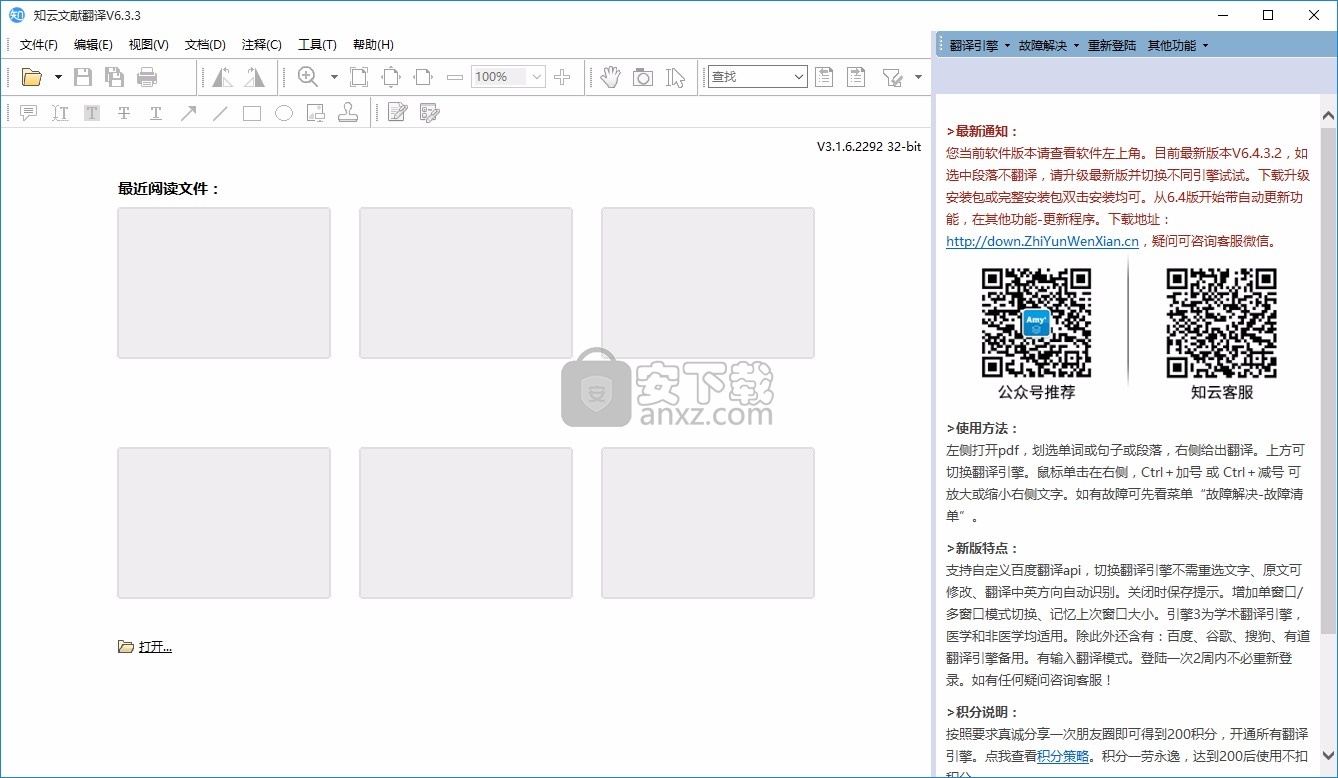Open the 帮助(H) menu

coord(373,45)
